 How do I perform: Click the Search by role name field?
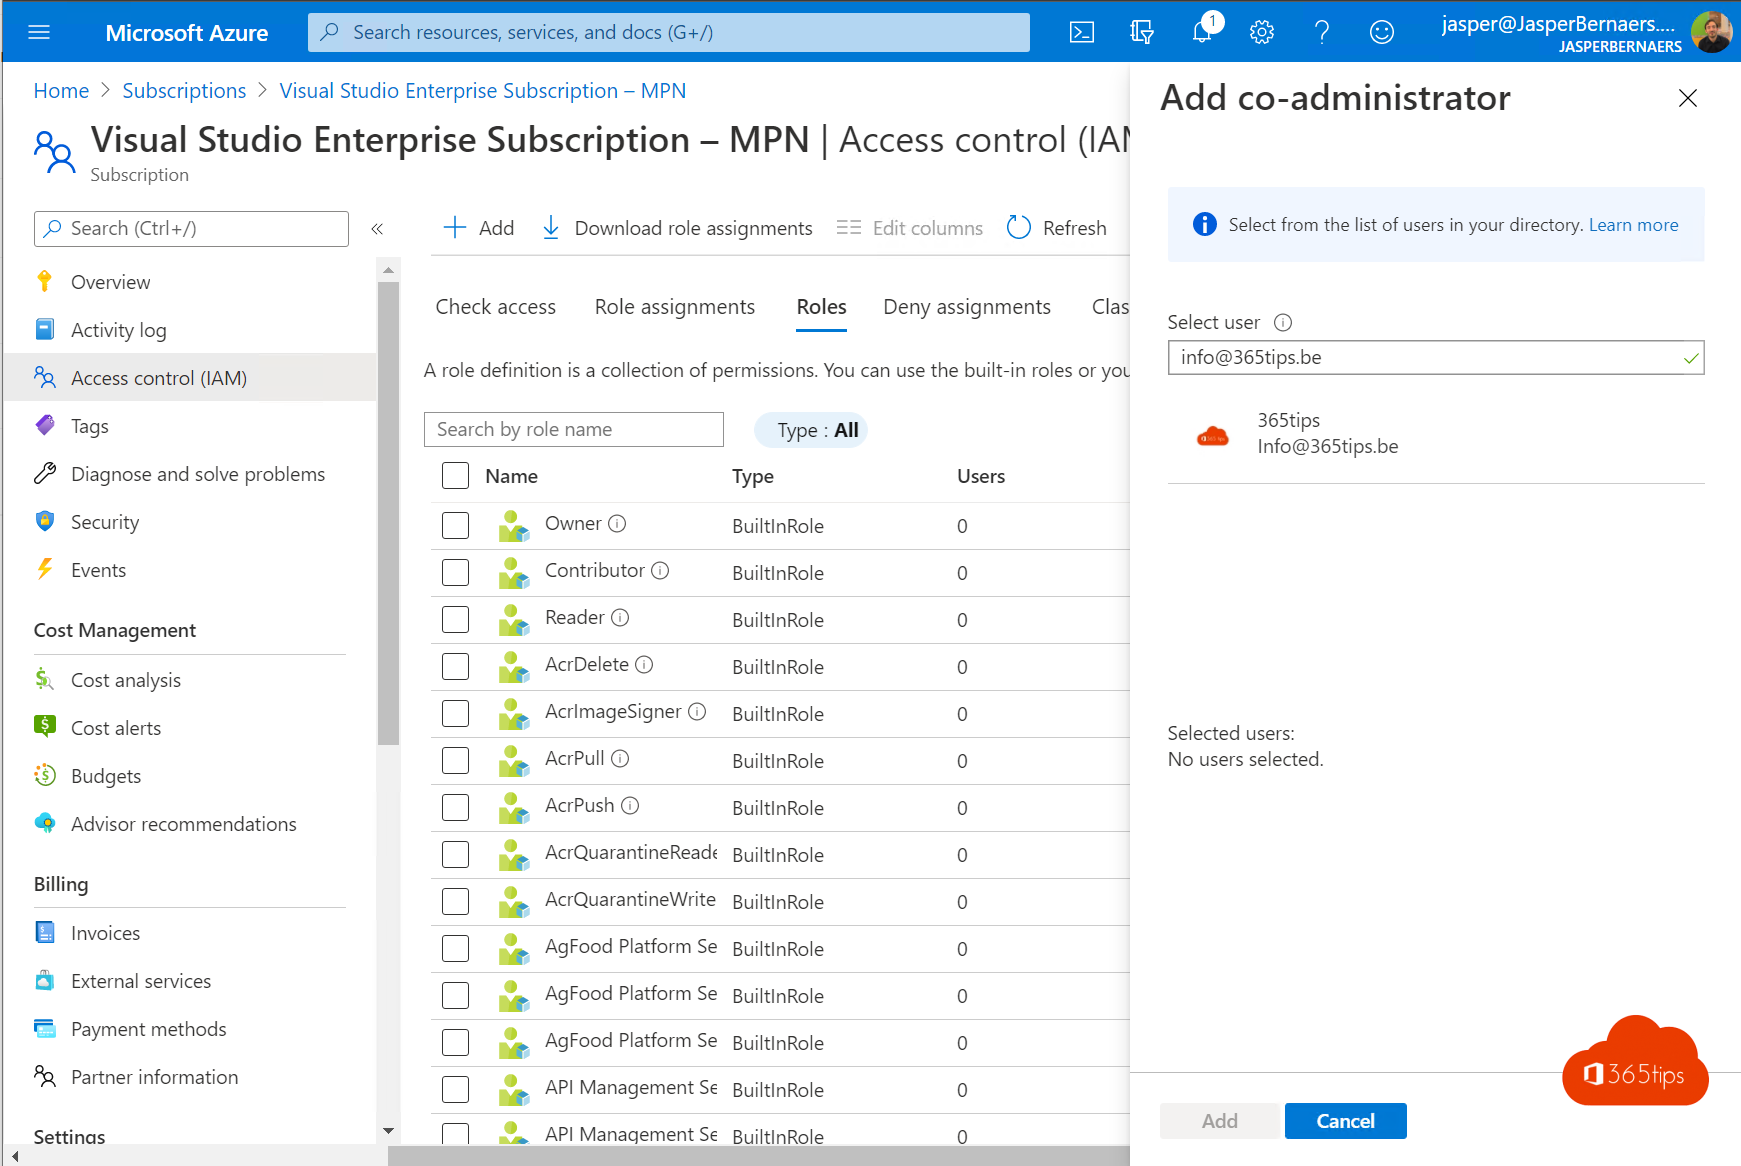point(574,429)
